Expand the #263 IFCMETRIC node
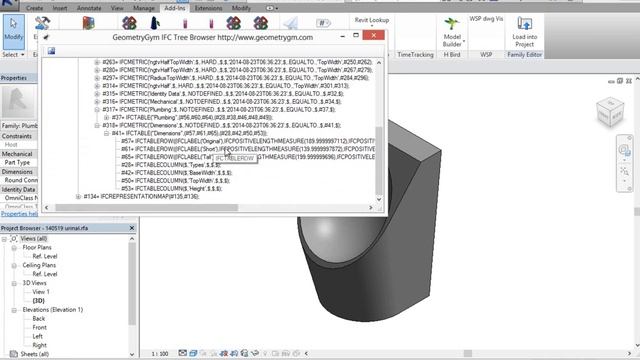Viewport: 640px width, 360px height. pyautogui.click(x=97, y=62)
